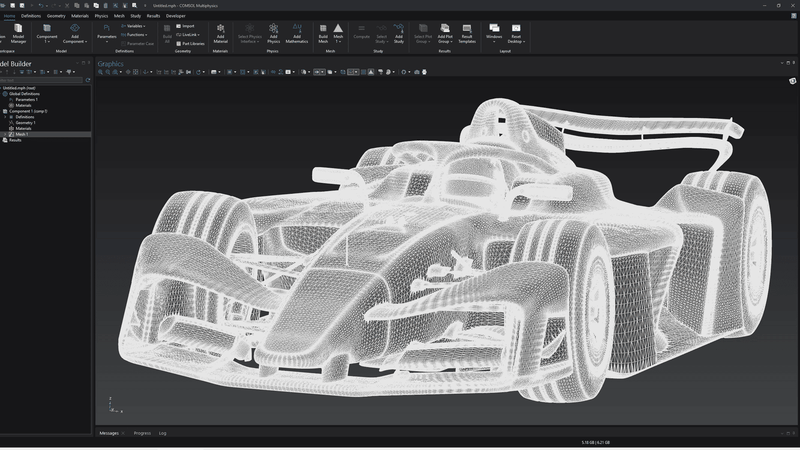Switch to the Results ribbon tab
This screenshot has width=800, height=450.
(x=153, y=16)
